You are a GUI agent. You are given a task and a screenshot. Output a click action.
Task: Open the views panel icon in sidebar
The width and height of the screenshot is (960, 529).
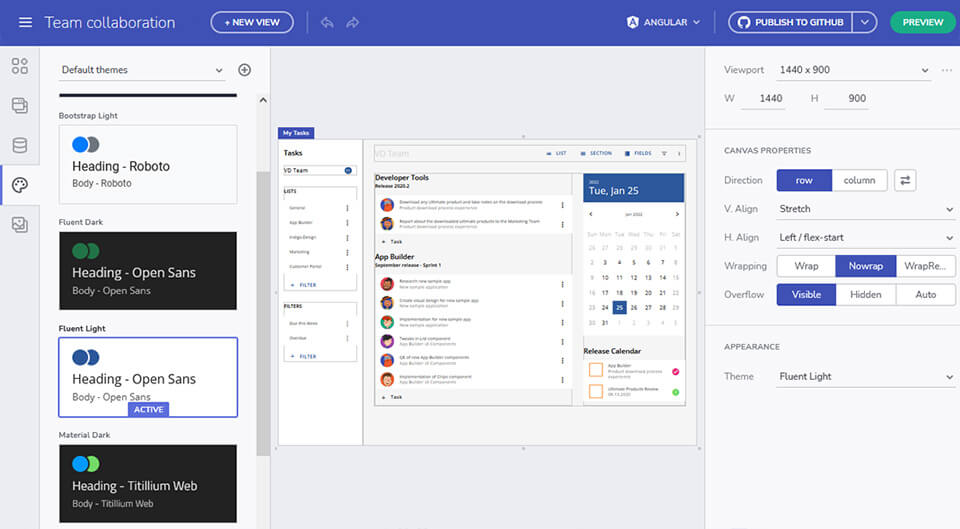(20, 105)
